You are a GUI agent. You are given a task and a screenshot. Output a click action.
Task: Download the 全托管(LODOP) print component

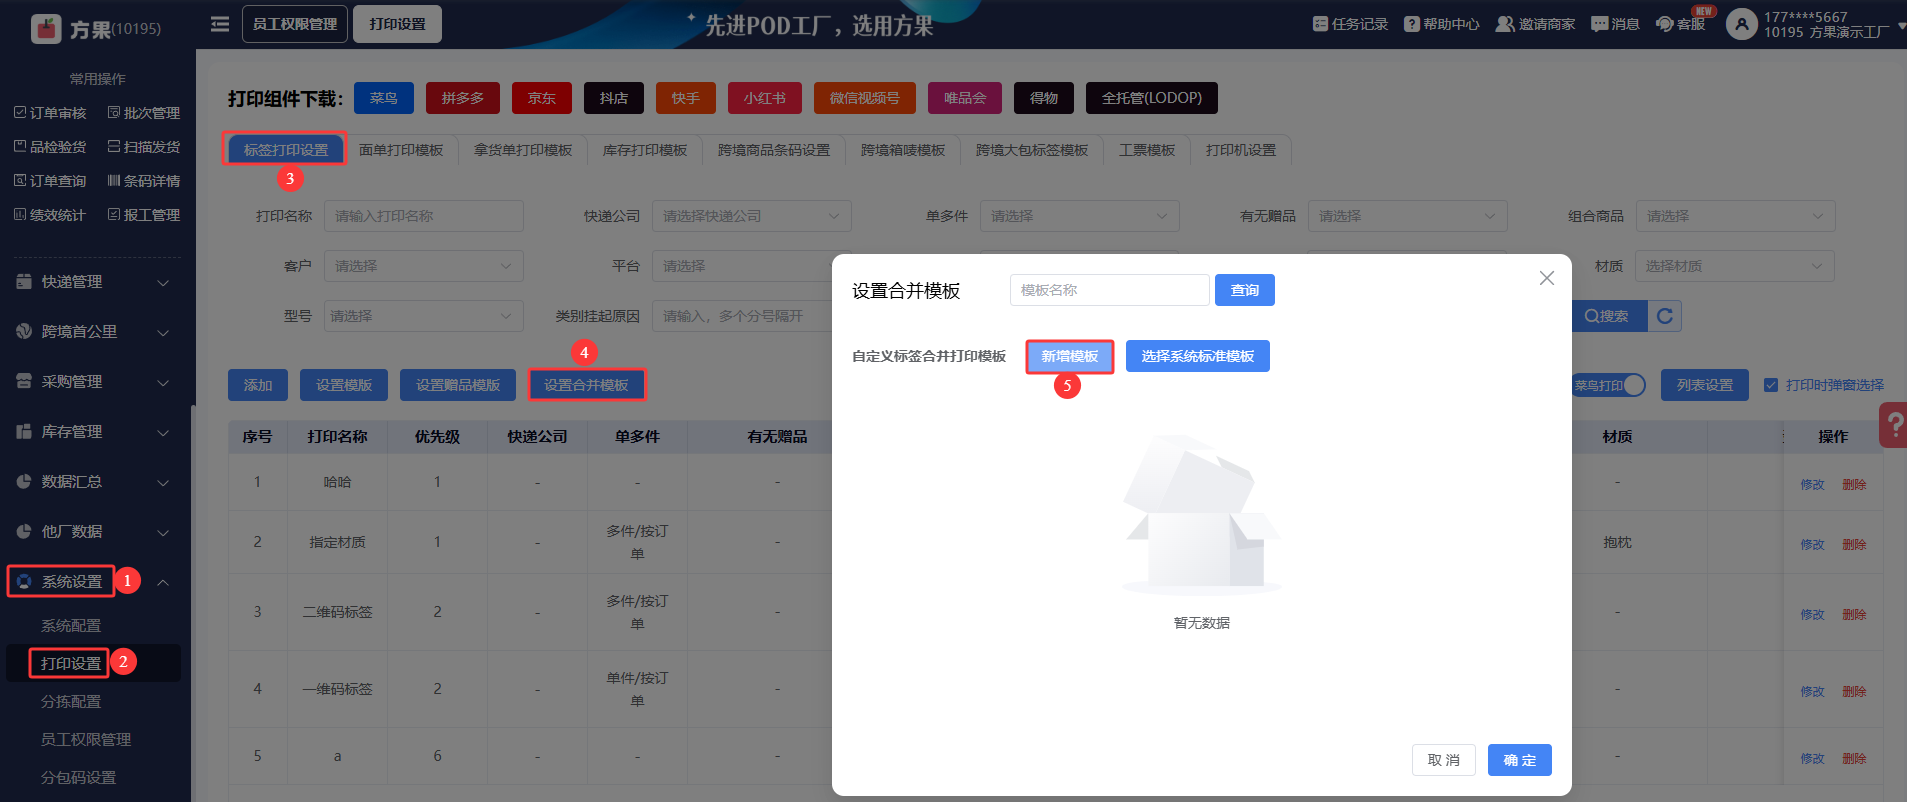coord(1152,98)
